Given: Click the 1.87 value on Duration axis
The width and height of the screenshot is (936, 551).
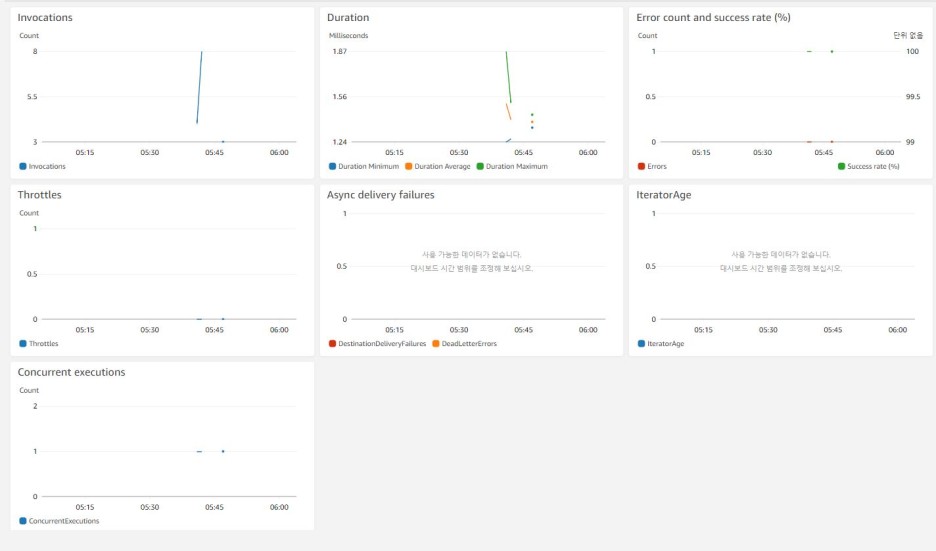Looking at the screenshot, I should click(340, 51).
